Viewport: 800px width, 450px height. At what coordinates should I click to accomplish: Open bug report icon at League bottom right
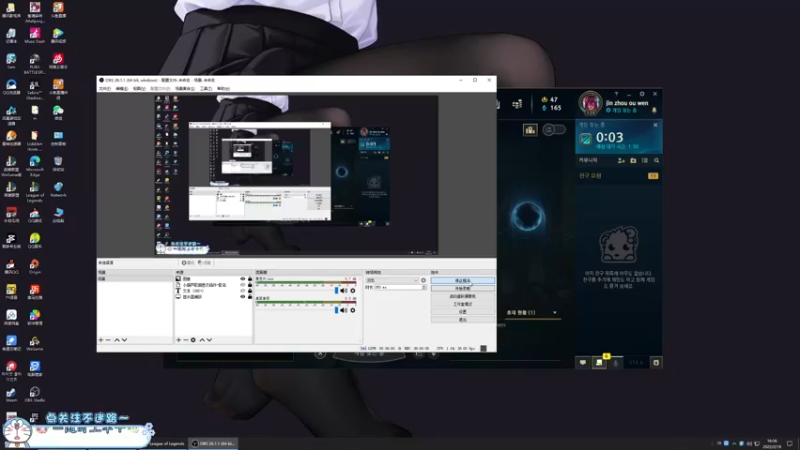coord(656,363)
